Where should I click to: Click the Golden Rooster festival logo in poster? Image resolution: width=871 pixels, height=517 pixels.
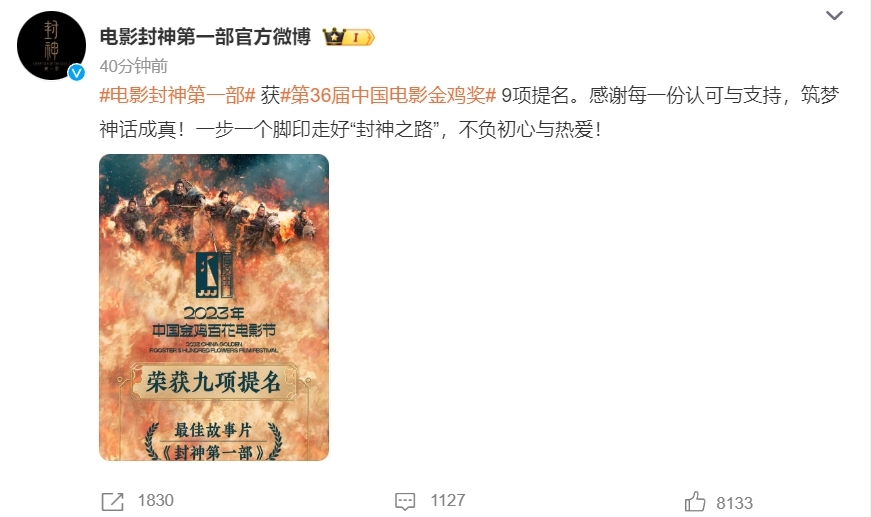(214, 275)
